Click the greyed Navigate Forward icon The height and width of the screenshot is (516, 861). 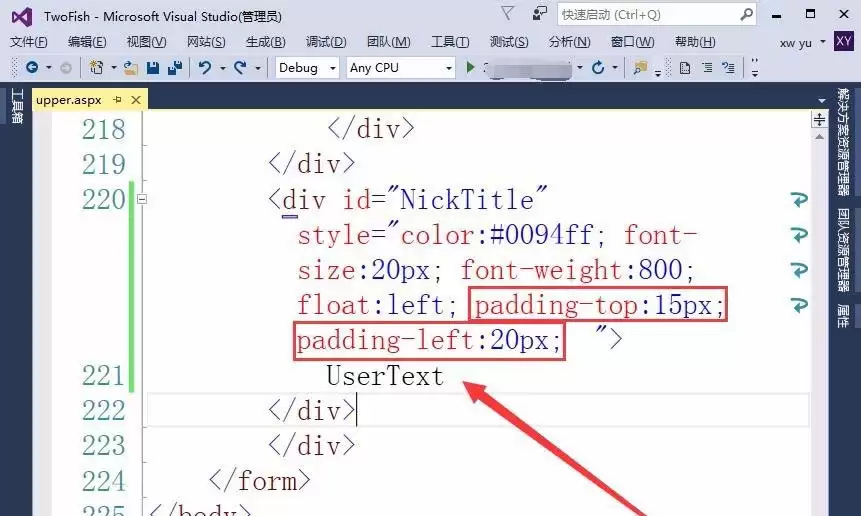(66, 68)
